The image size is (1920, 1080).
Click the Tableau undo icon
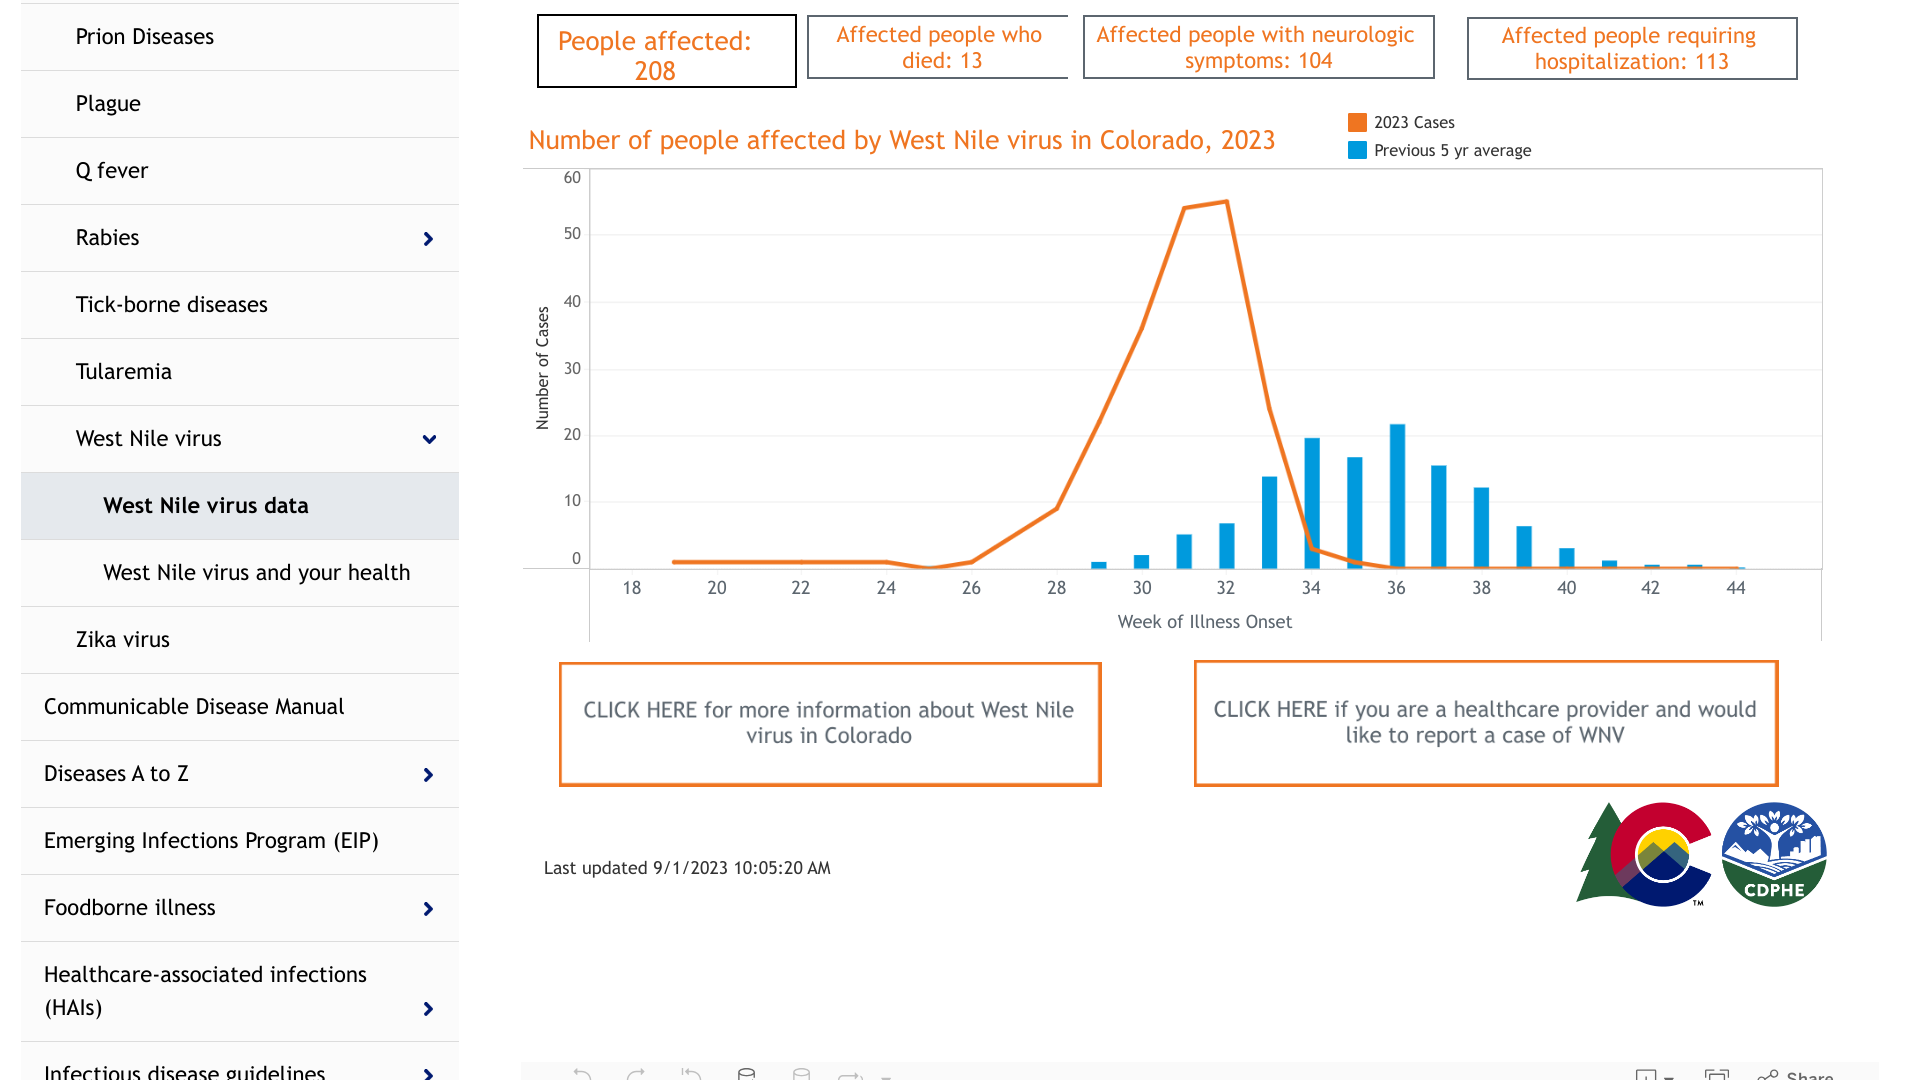coord(583,1074)
